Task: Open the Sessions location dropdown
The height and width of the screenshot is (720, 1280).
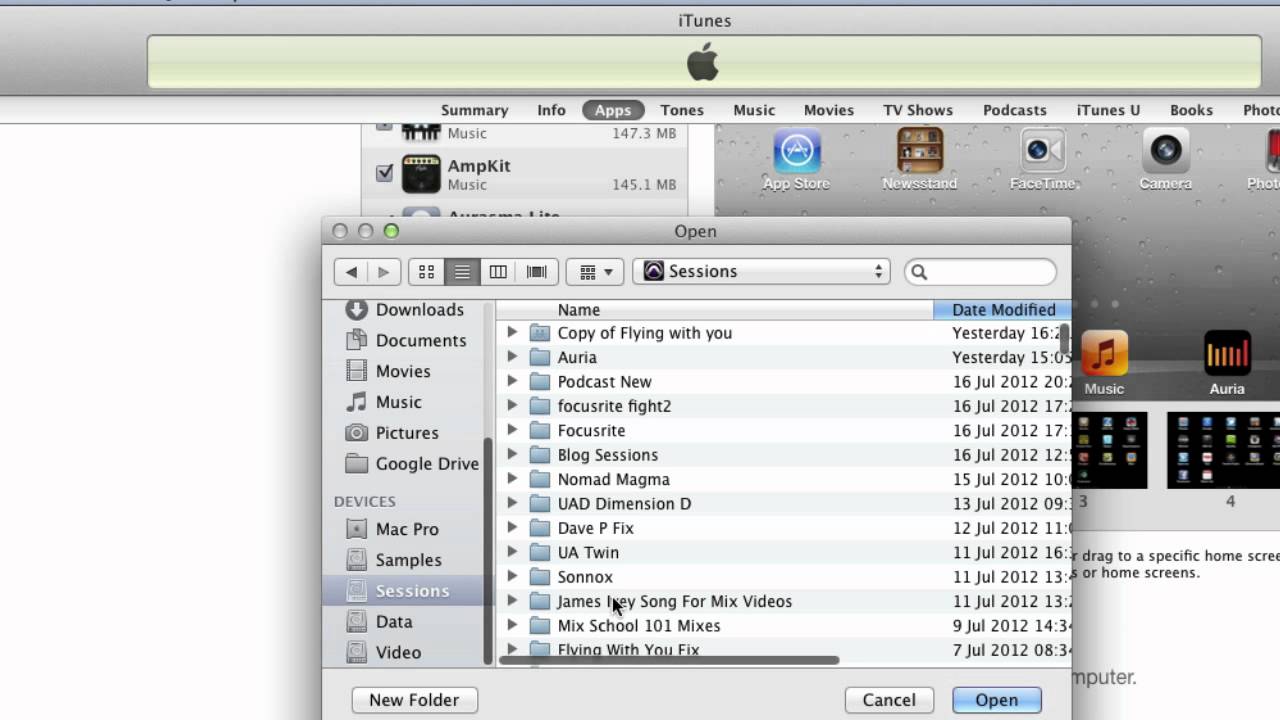Action: [762, 271]
